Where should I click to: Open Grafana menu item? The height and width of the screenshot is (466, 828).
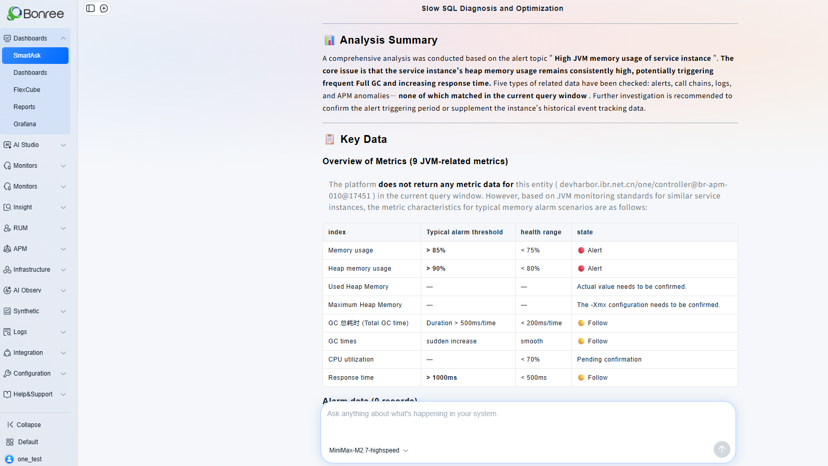25,124
